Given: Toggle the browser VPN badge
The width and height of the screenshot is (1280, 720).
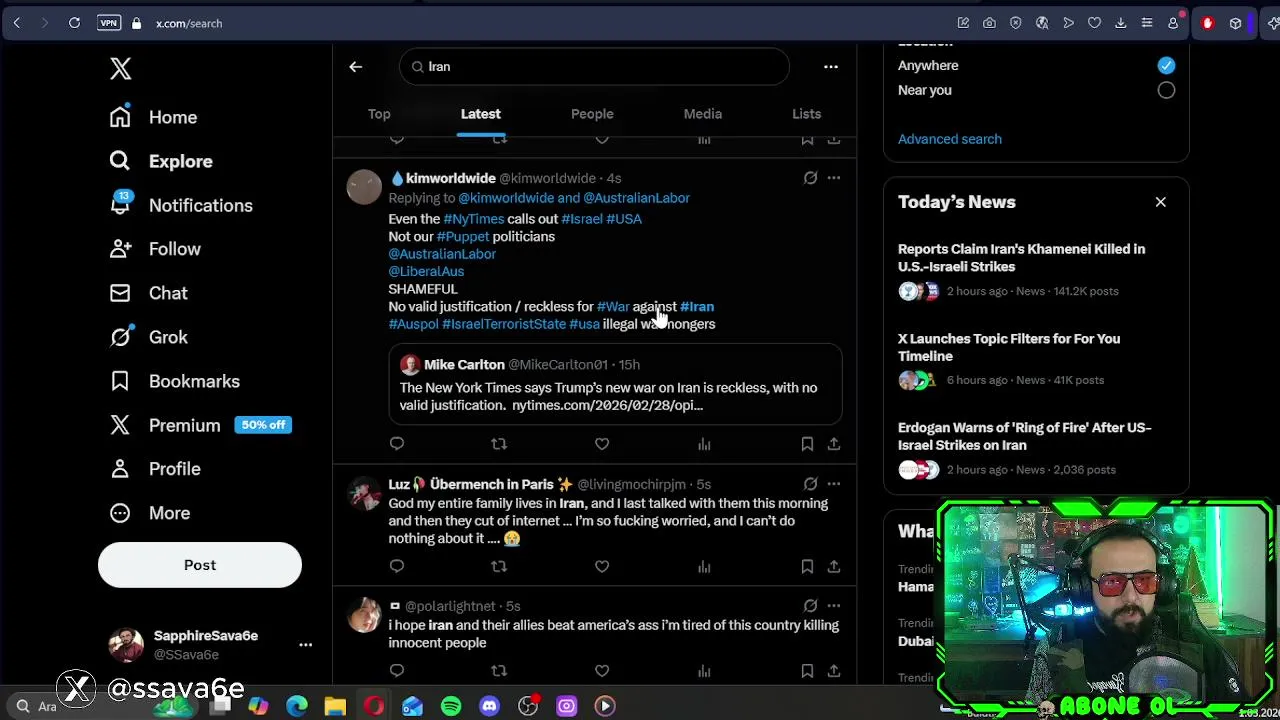Looking at the screenshot, I should pyautogui.click(x=109, y=23).
